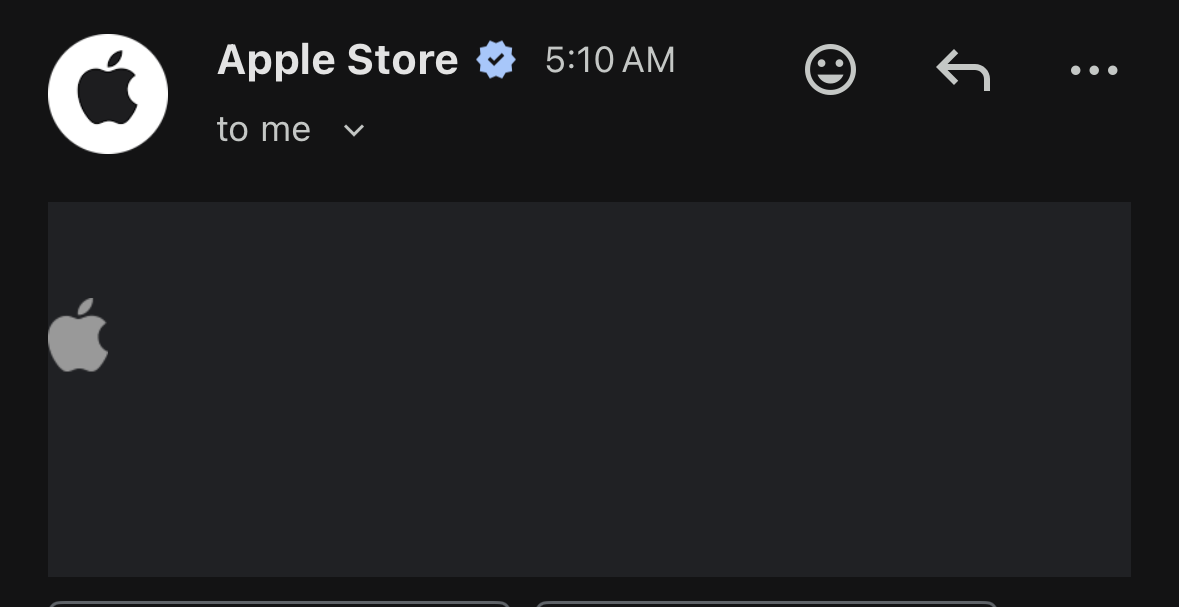Open the emoji reaction picker
The width and height of the screenshot is (1179, 607).
[830, 71]
